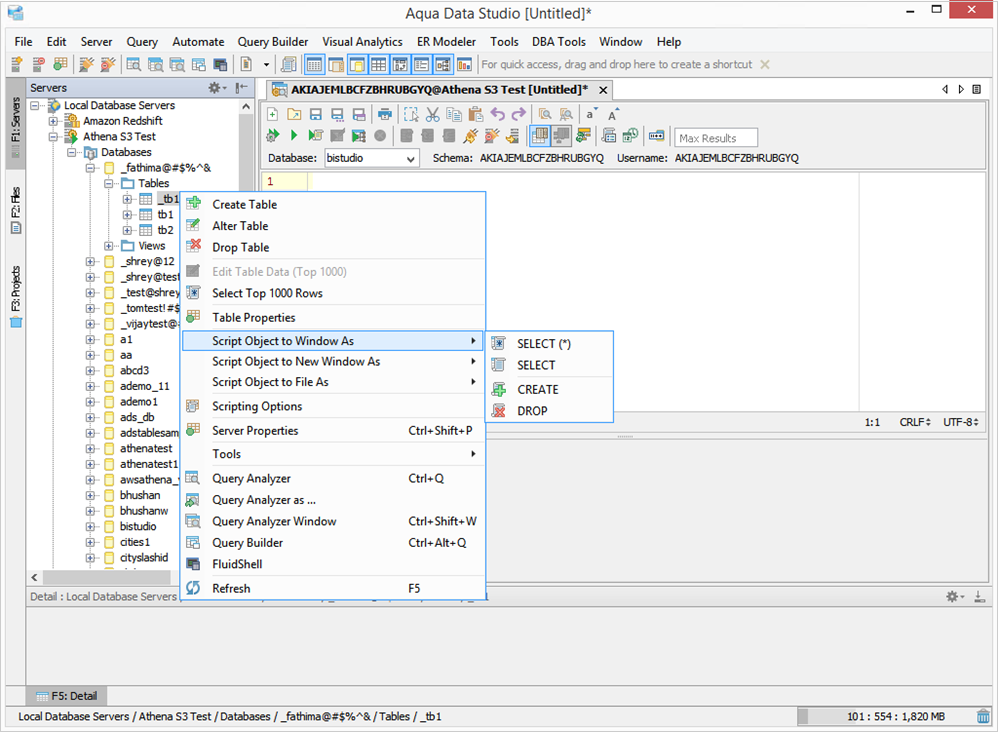Click the Cut scissors icon

432,115
